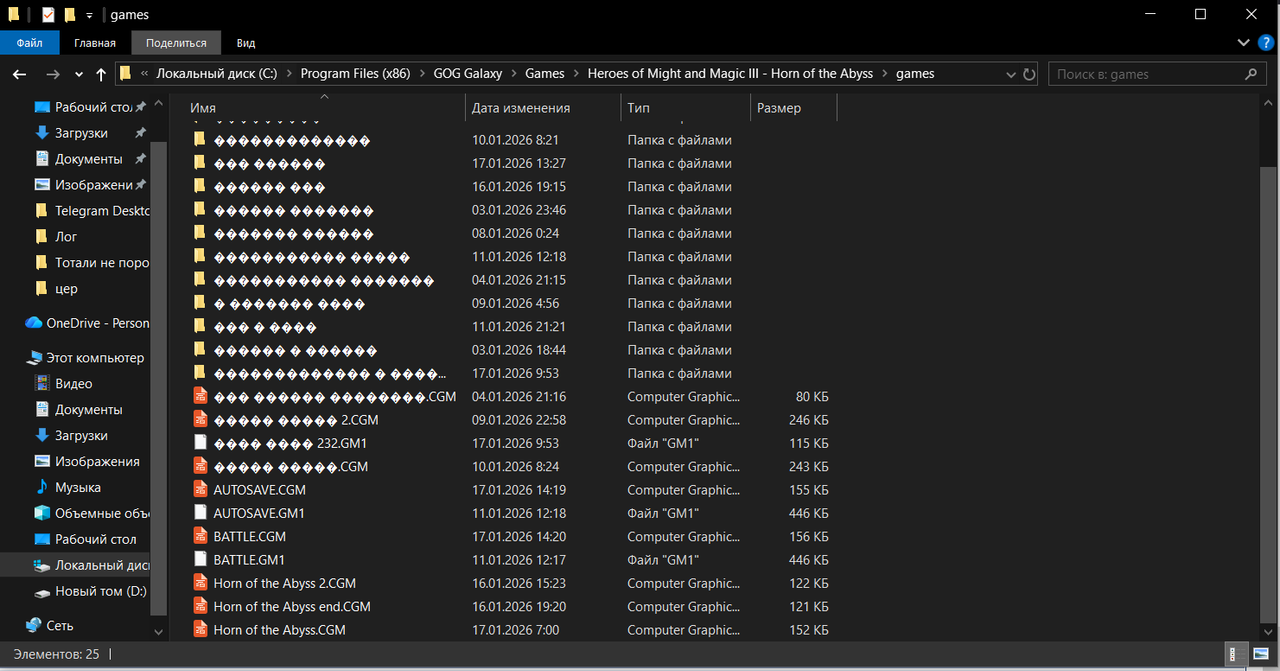
Task: Select the pinned Загрузки in Quick access
Action: (81, 133)
